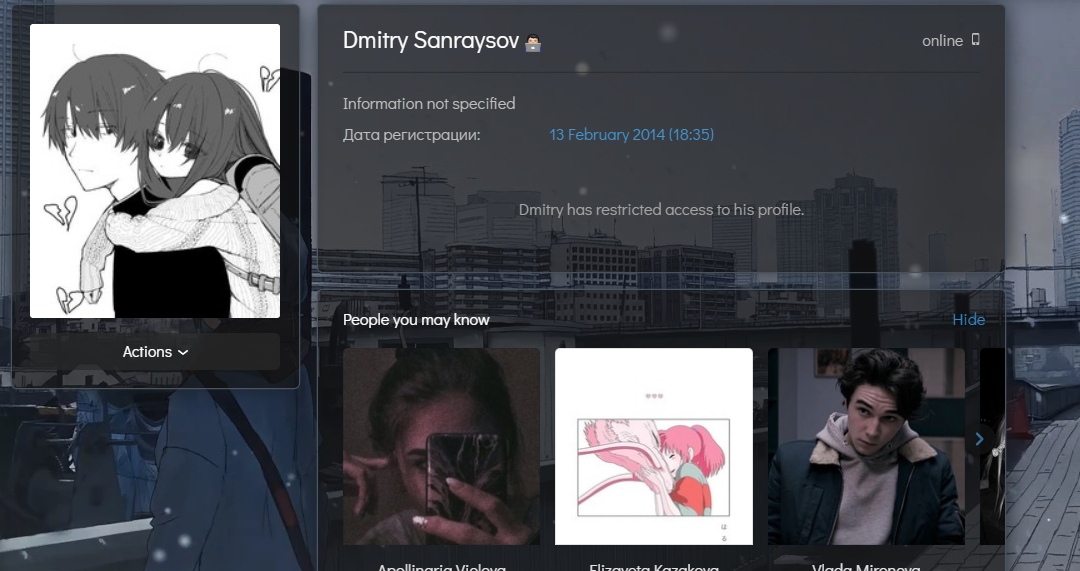Image resolution: width=1080 pixels, height=571 pixels.
Task: Click the People you may know heading
Action: [416, 320]
